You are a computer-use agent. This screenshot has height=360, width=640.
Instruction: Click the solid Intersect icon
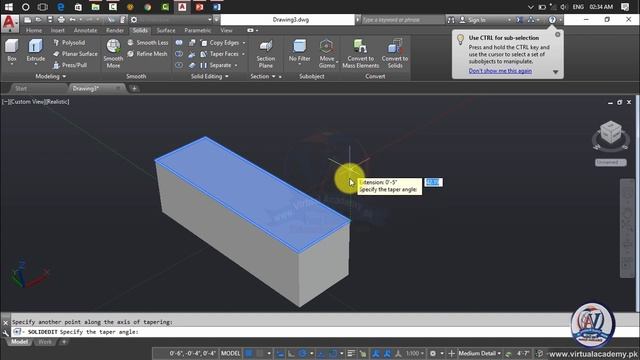(x=179, y=65)
